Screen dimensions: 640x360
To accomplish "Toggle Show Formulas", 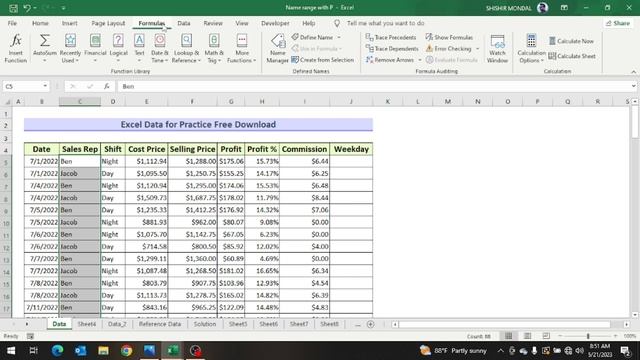I will [449, 37].
